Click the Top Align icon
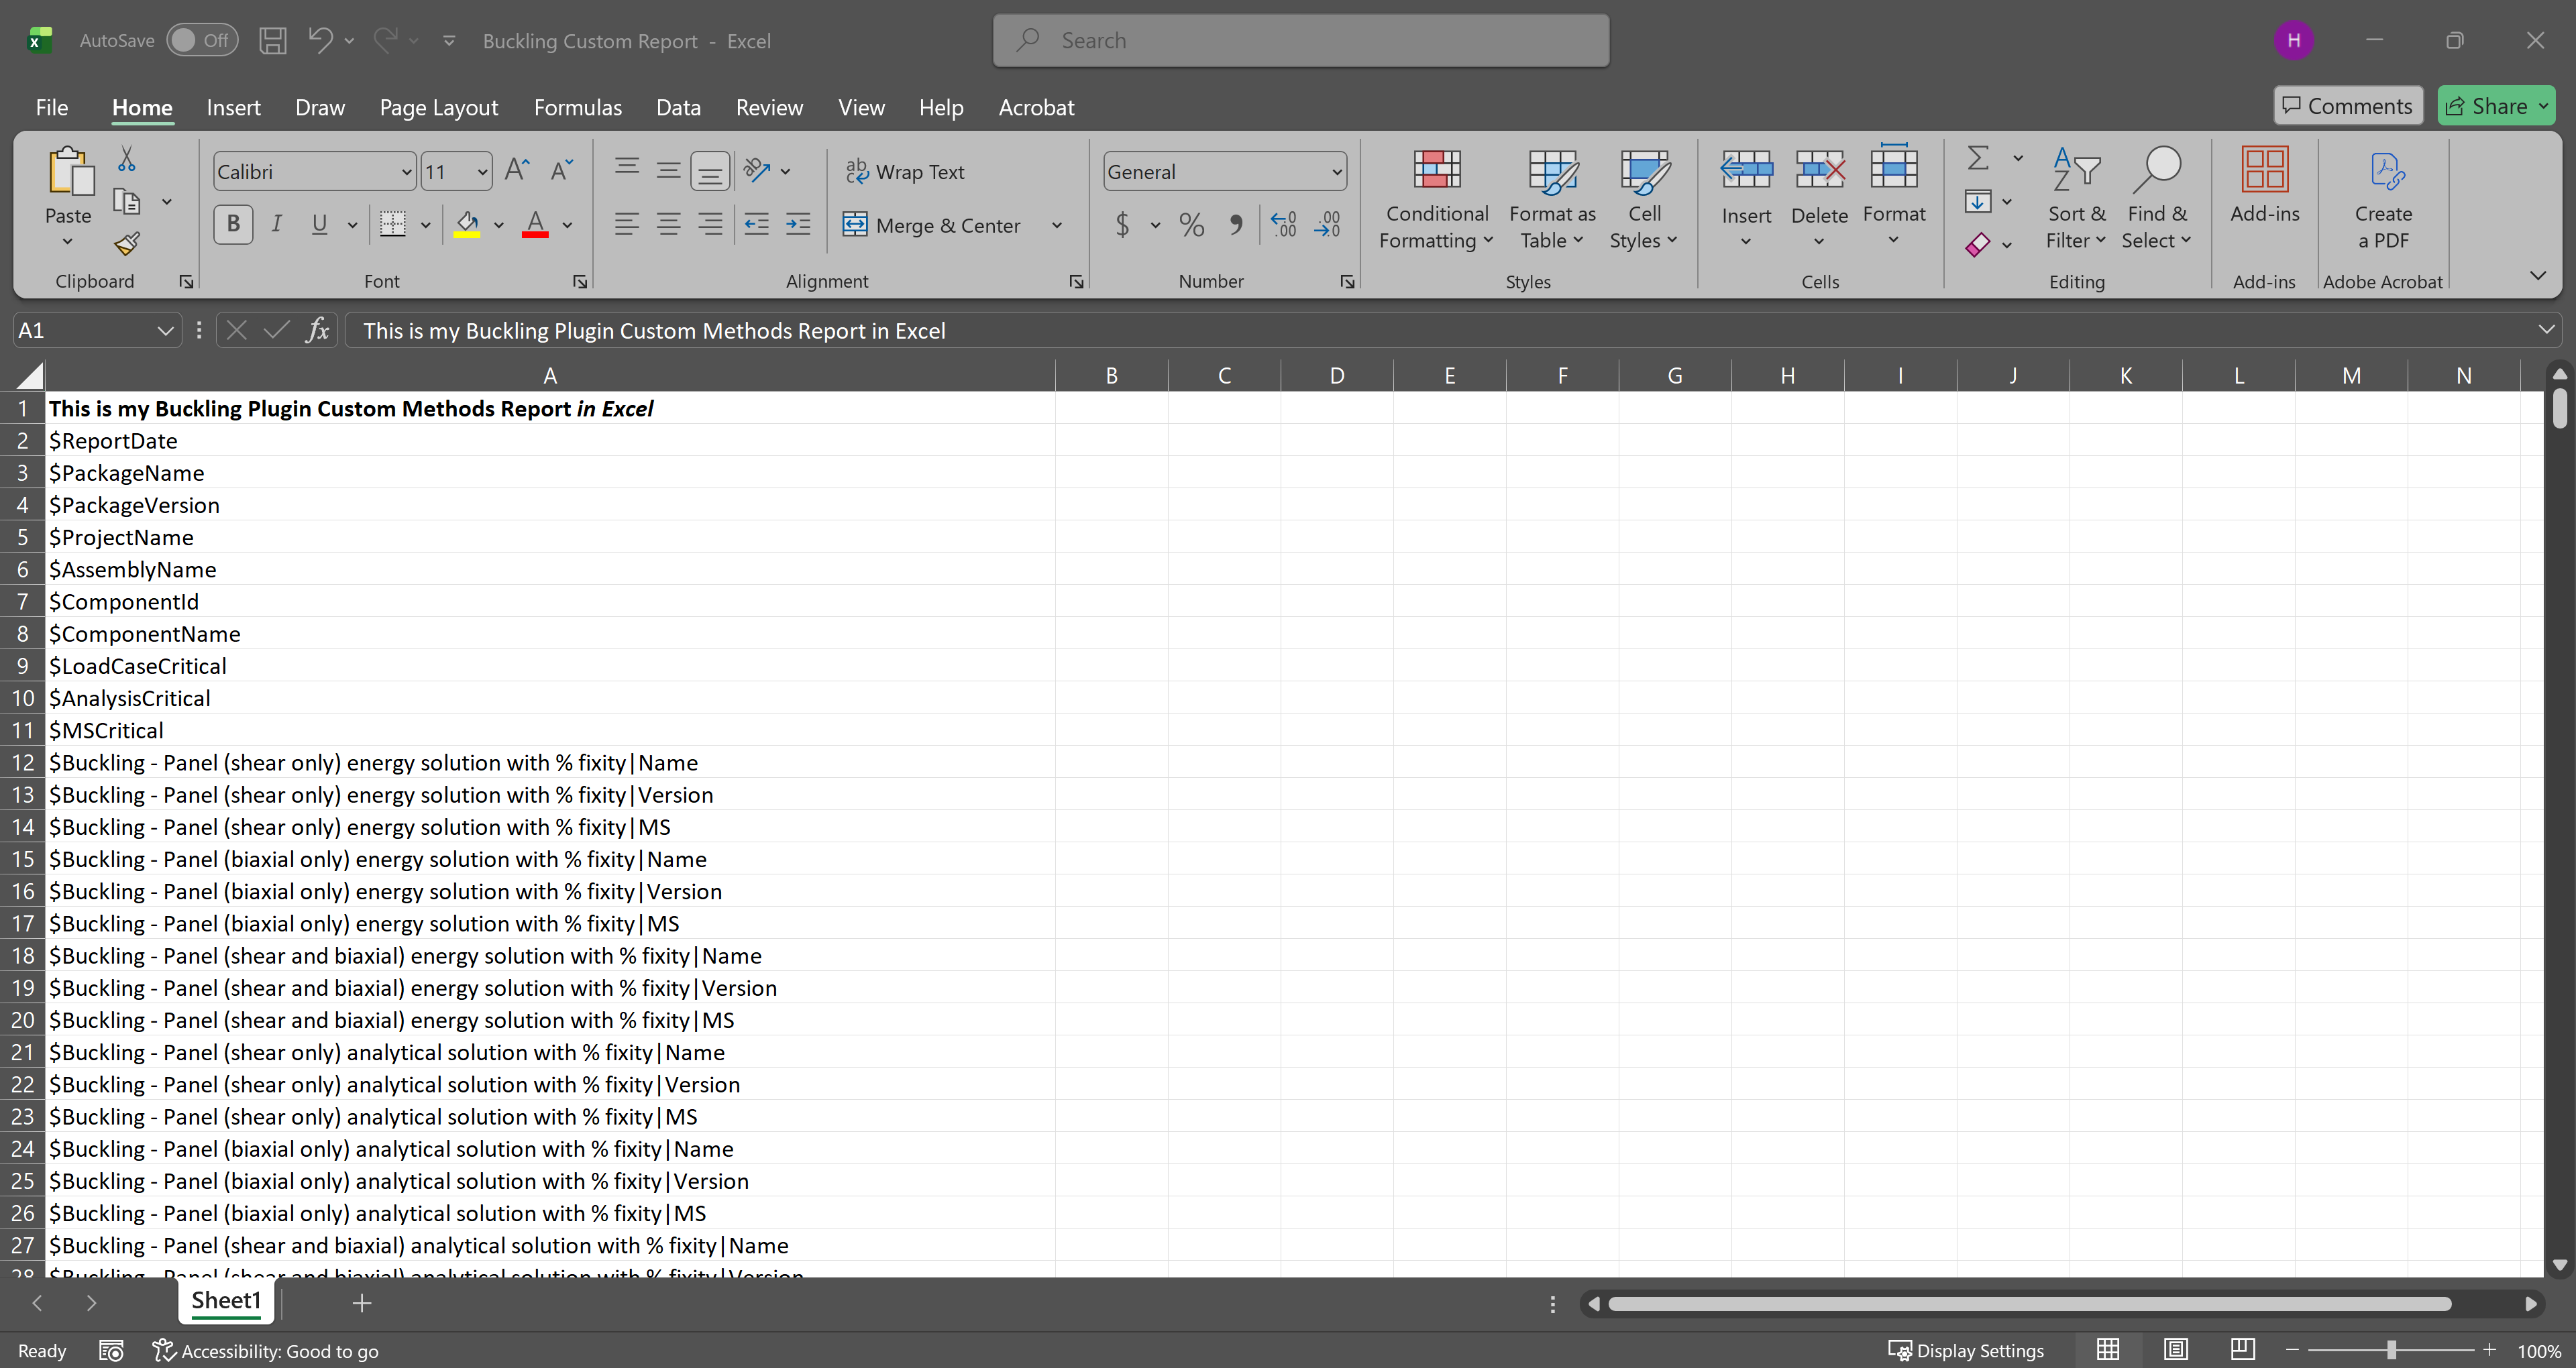The width and height of the screenshot is (2576, 1368). [627, 168]
